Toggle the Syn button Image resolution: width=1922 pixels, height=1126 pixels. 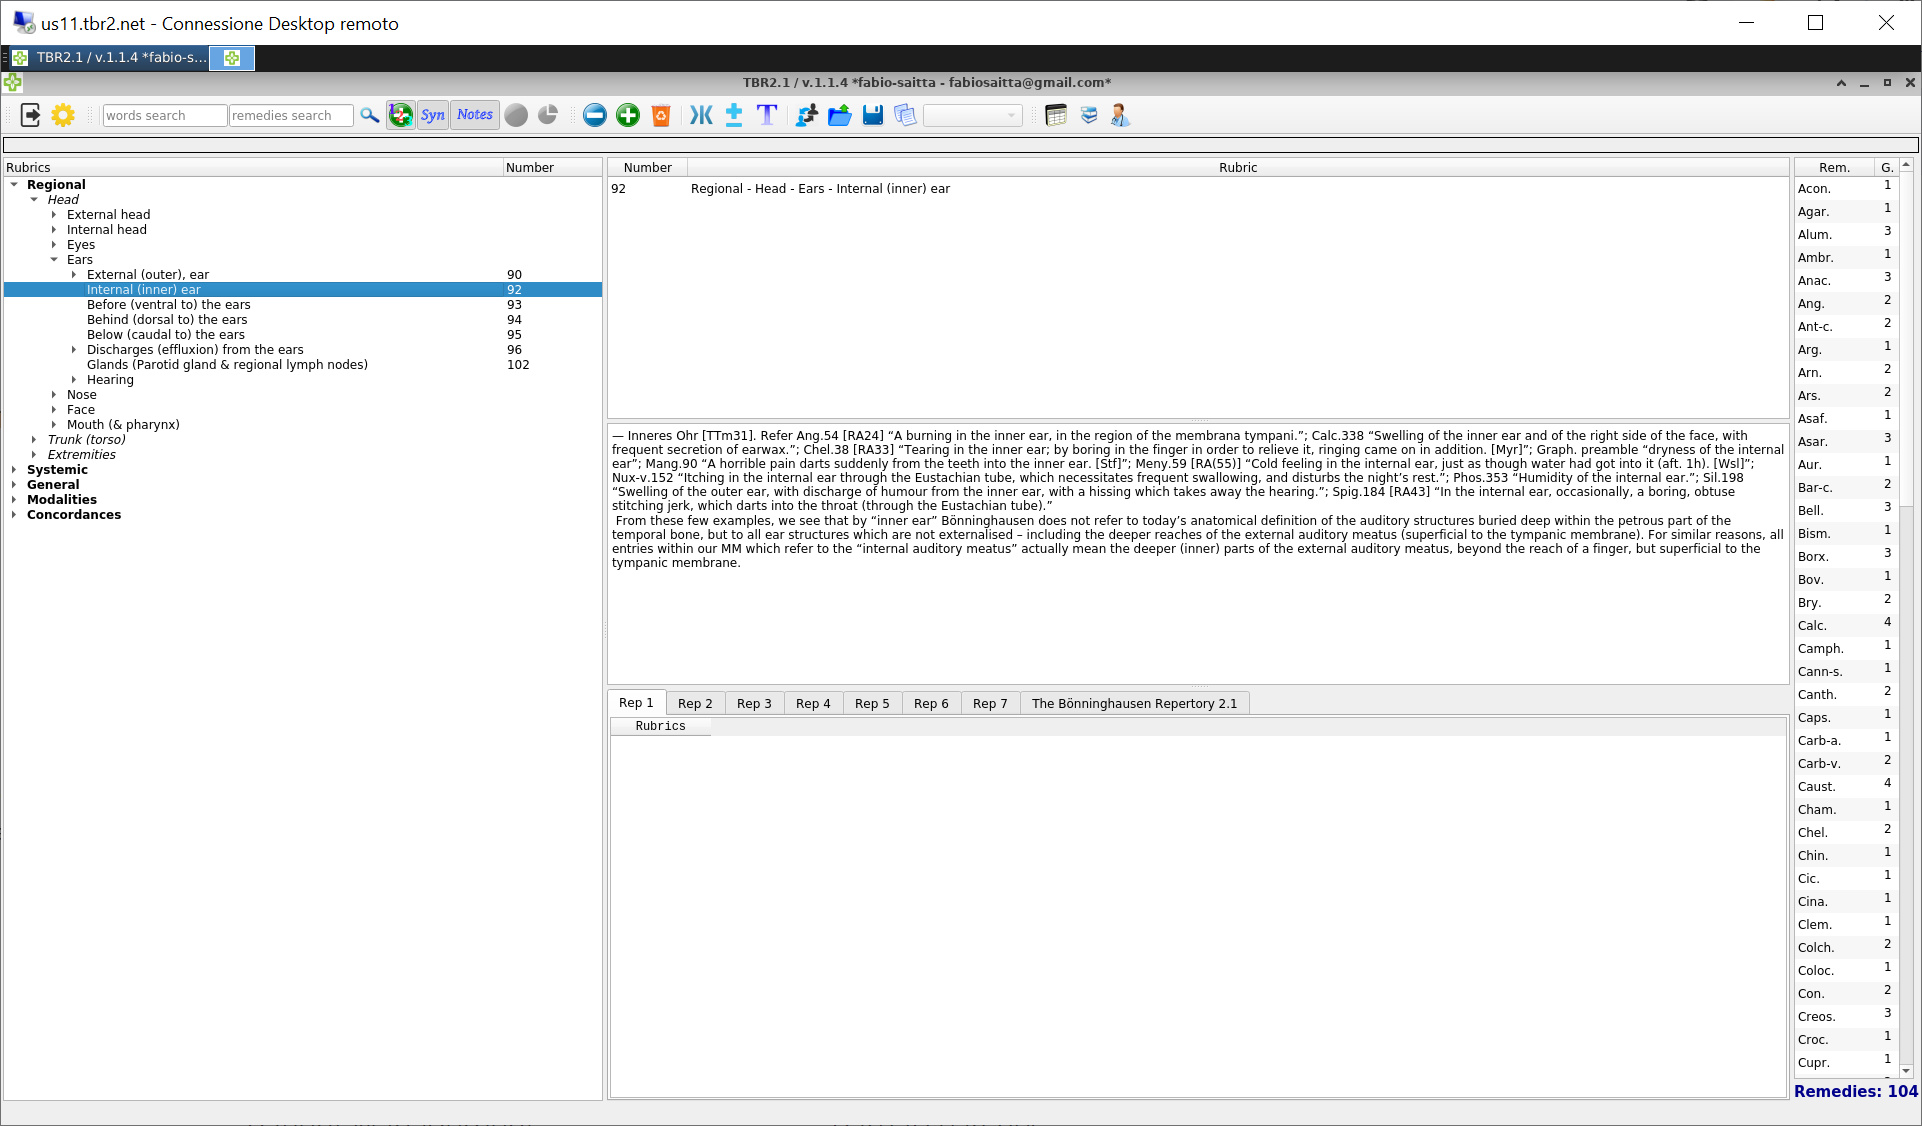coord(433,115)
